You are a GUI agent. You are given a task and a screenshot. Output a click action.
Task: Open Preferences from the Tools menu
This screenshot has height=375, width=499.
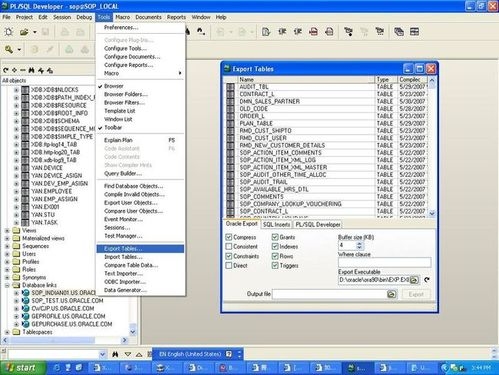pos(140,28)
